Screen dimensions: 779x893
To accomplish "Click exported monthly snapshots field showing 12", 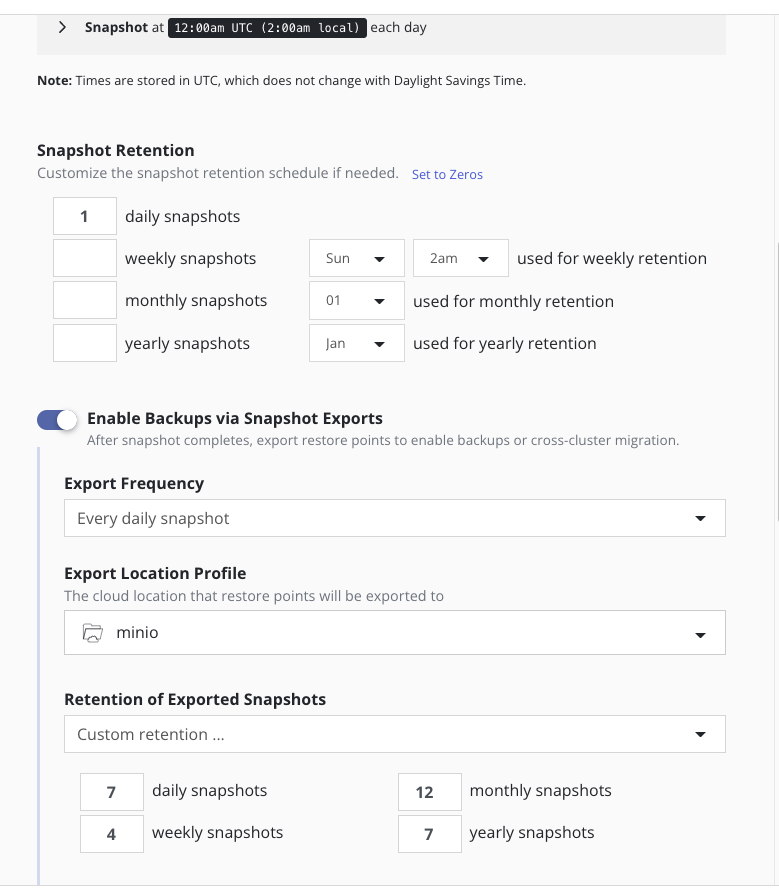I will coord(429,791).
